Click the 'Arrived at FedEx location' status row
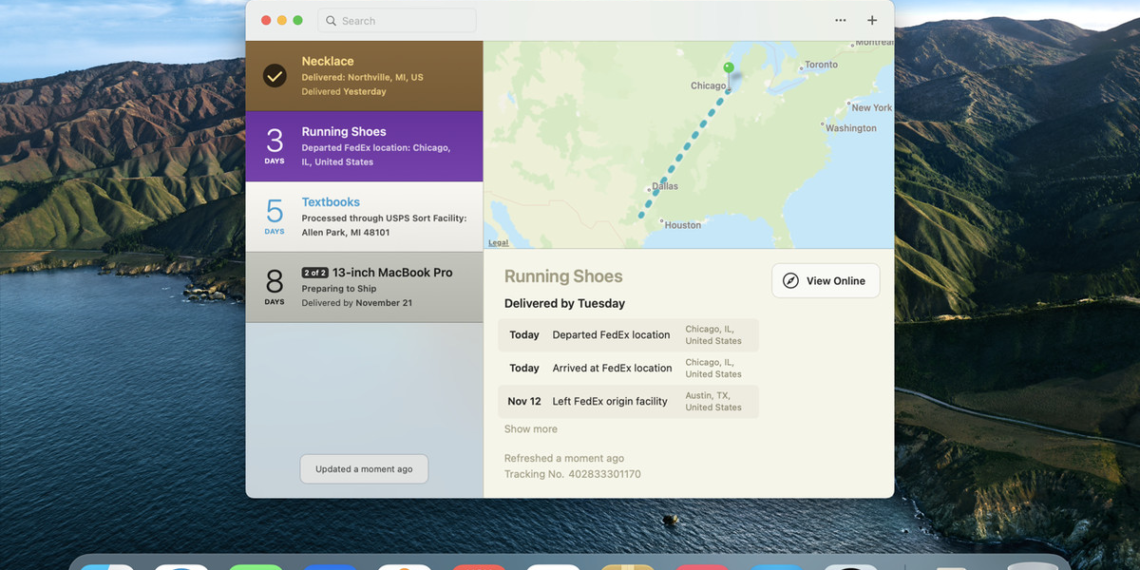1140x570 pixels. (628, 369)
